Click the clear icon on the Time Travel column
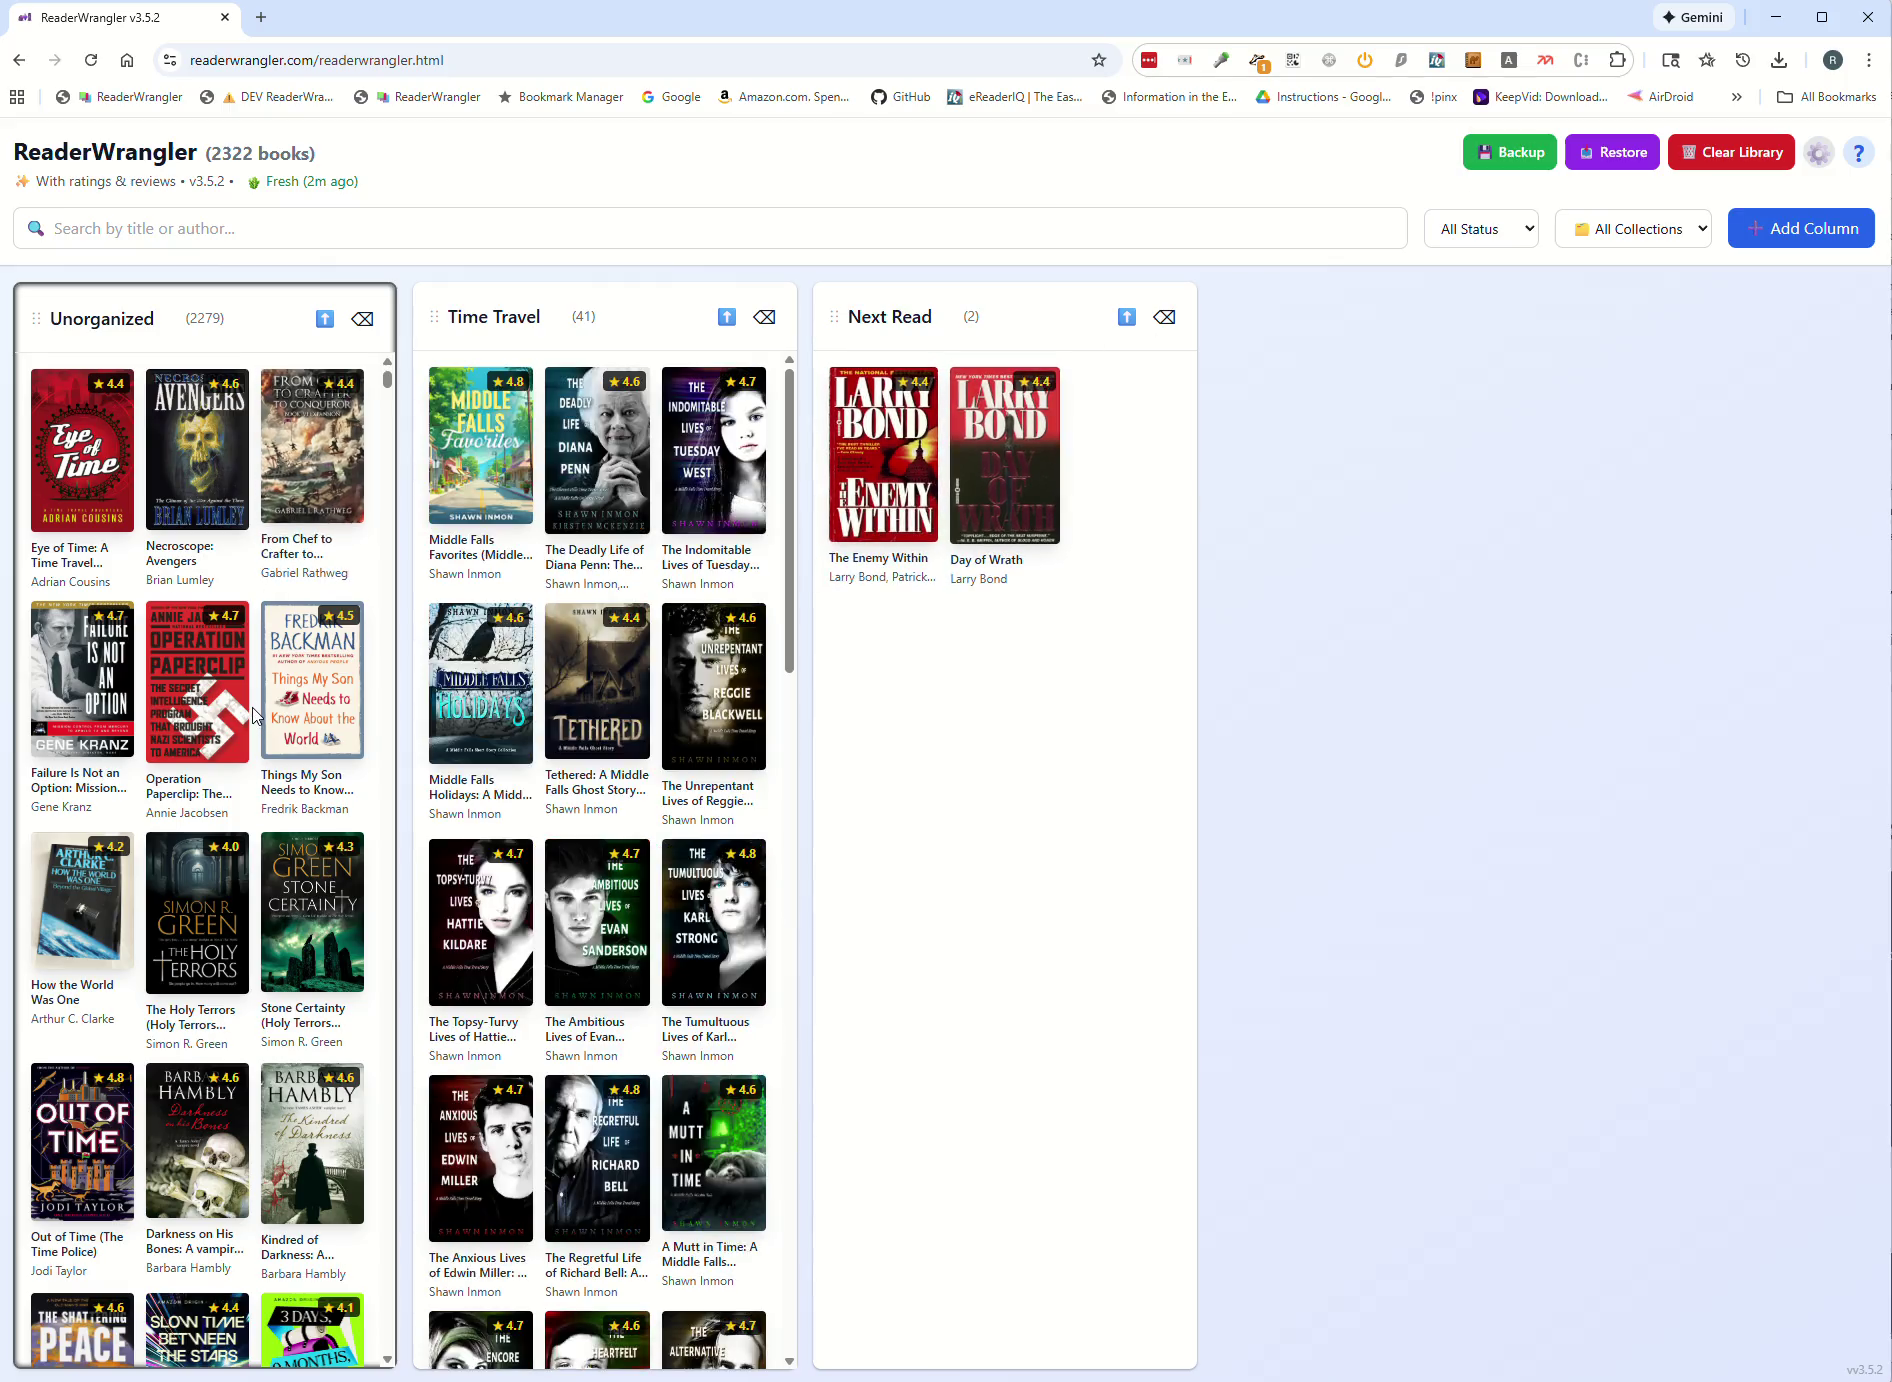Viewport: 1892px width, 1382px height. [x=763, y=316]
